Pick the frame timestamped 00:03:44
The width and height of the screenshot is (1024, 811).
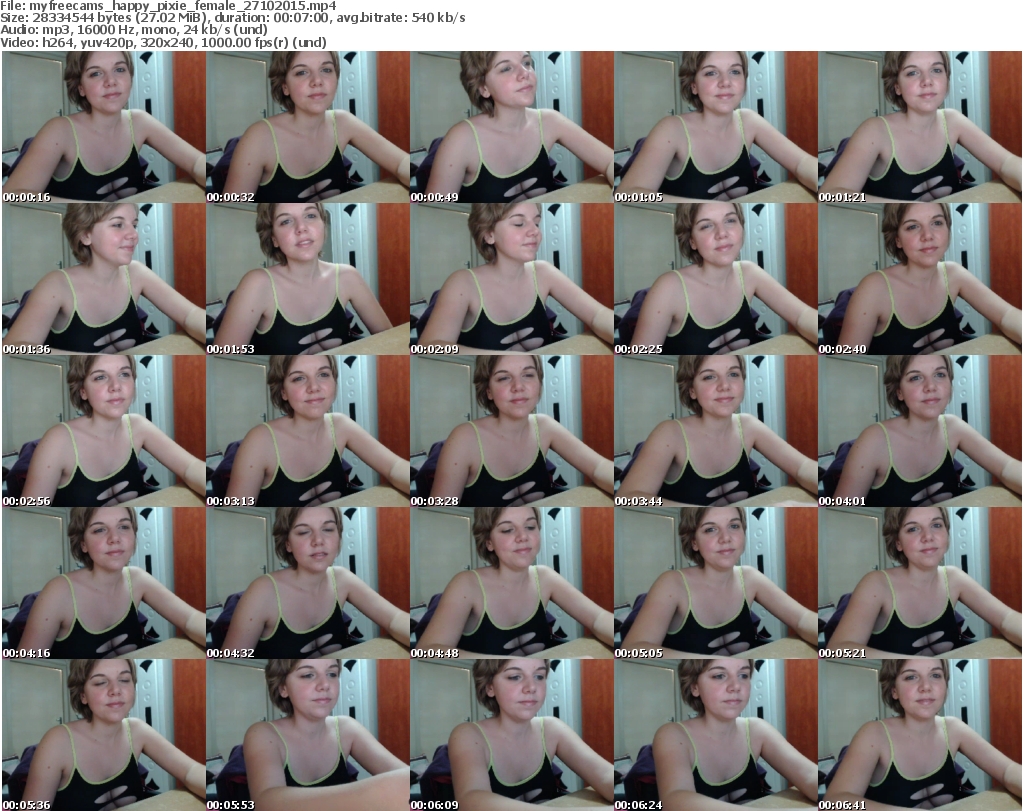716,431
